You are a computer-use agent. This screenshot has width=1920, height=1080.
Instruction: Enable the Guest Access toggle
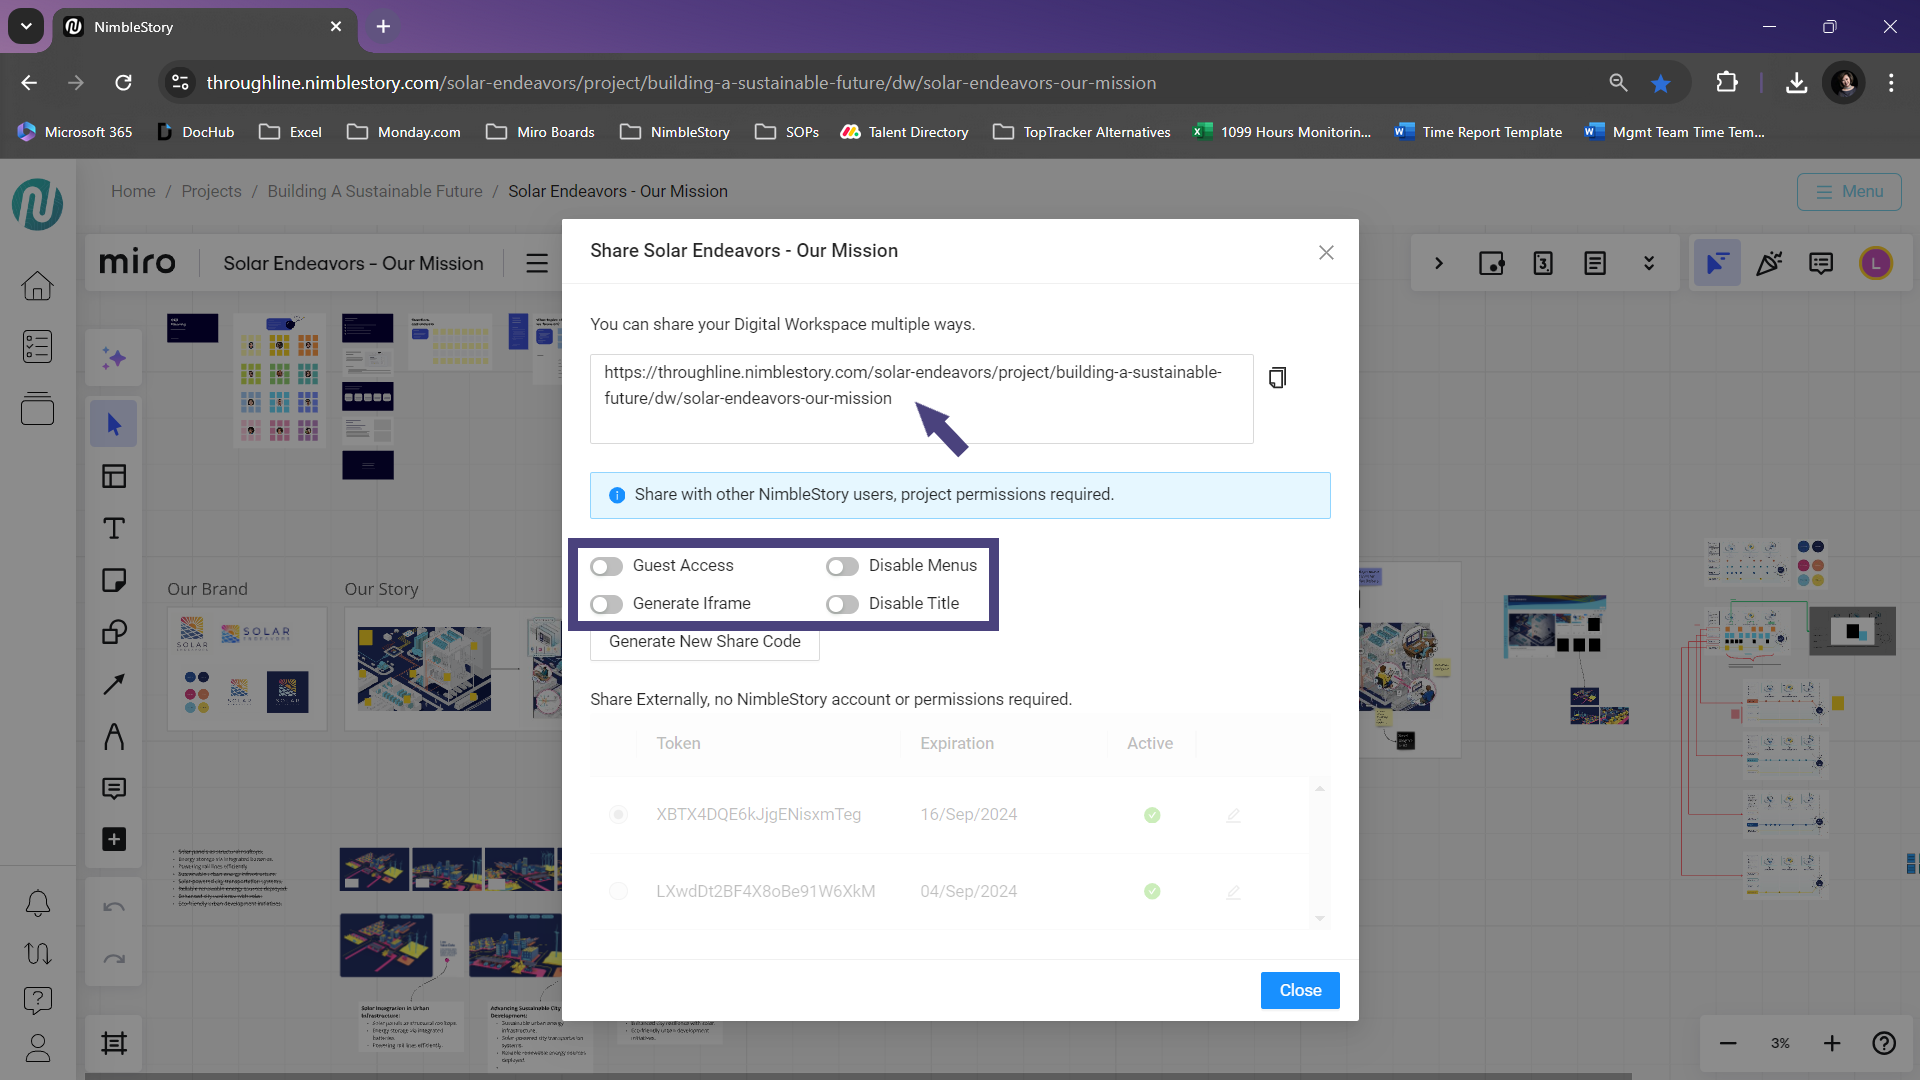606,567
